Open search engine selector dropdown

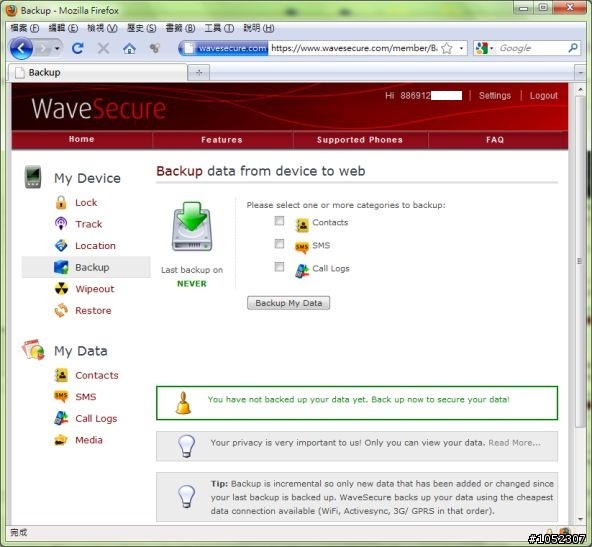coord(485,48)
